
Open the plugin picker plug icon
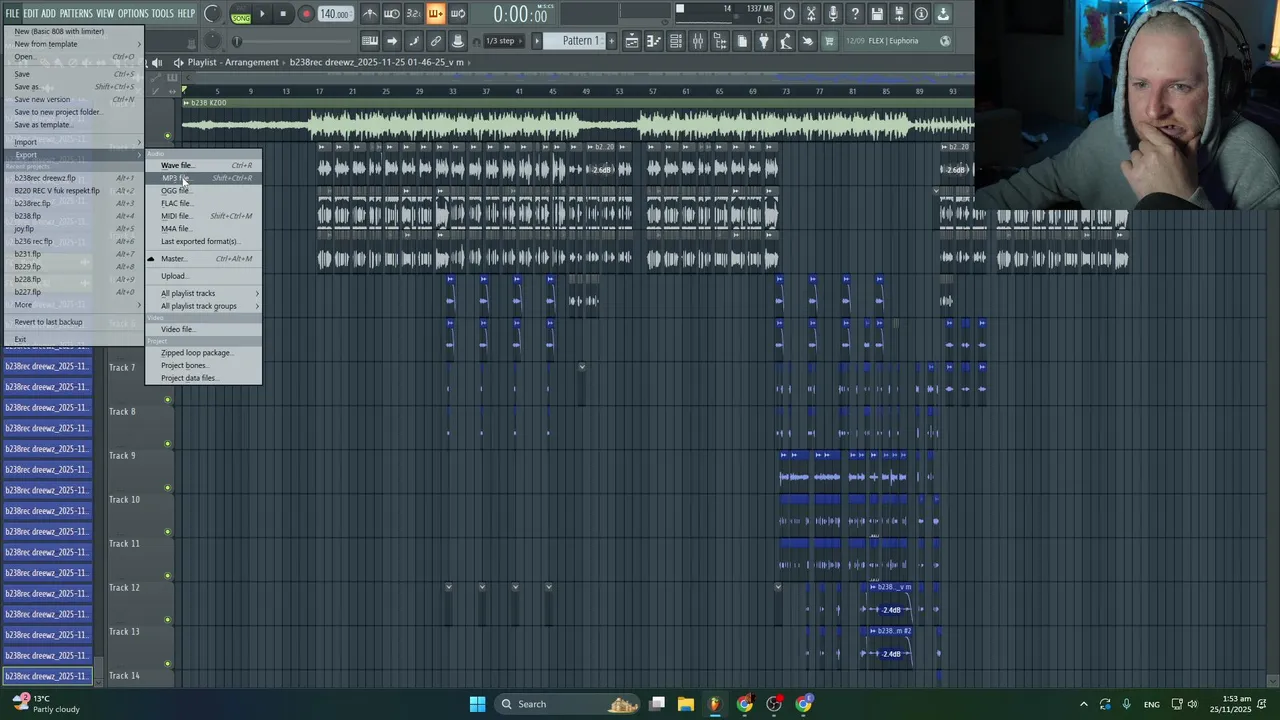click(x=764, y=41)
